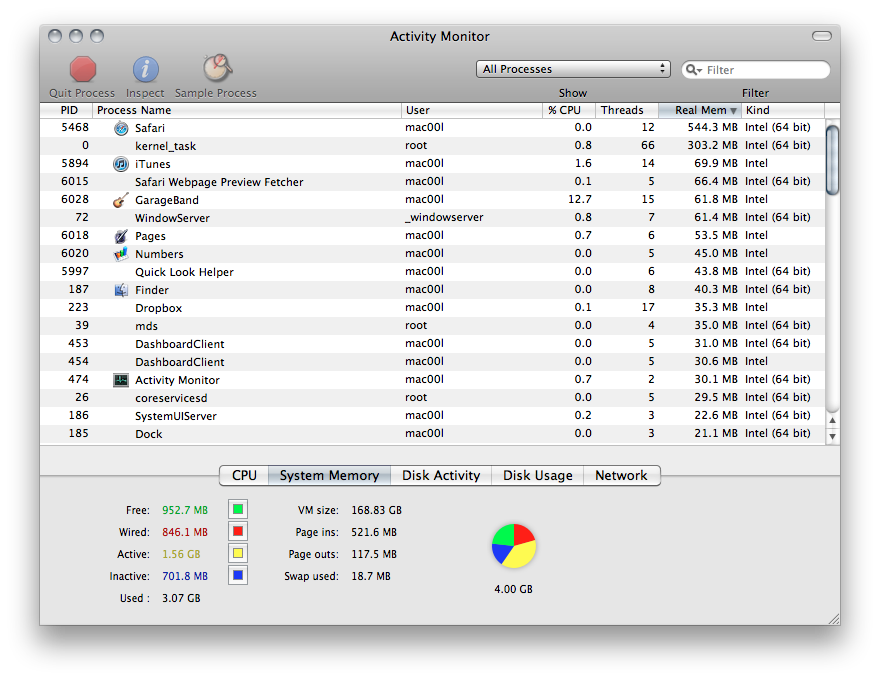The height and width of the screenshot is (680, 880).
Task: Click the yellow Active memory color swatch
Action: click(238, 553)
